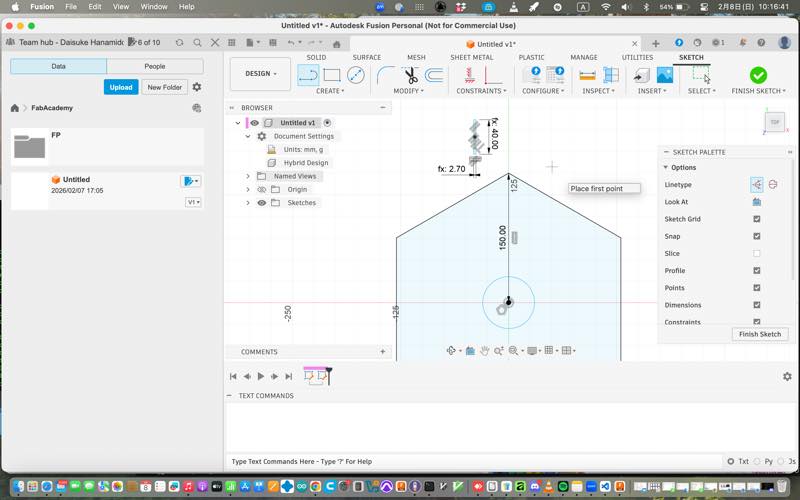Image resolution: width=800 pixels, height=500 pixels.
Task: Click the green Finish Sketch checkmark
Action: (758, 75)
